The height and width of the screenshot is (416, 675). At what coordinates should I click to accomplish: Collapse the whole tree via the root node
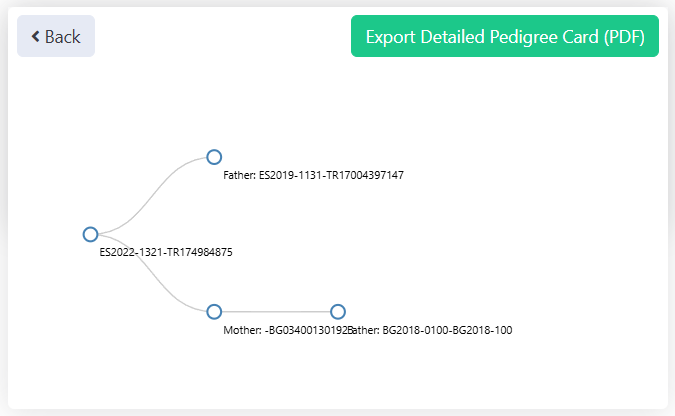(x=90, y=234)
